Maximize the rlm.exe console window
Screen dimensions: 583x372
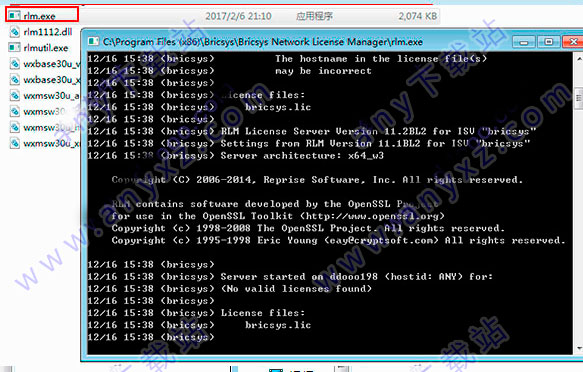548,42
